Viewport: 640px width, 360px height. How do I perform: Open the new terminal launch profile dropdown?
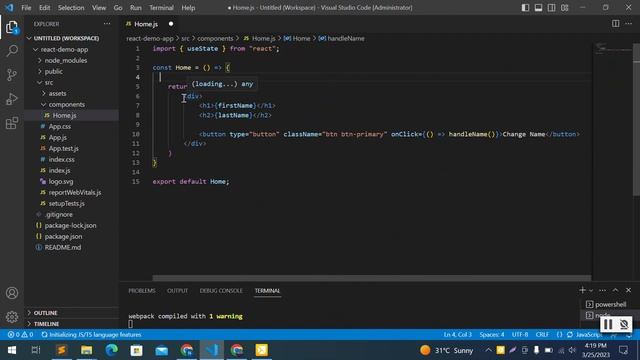coord(591,291)
